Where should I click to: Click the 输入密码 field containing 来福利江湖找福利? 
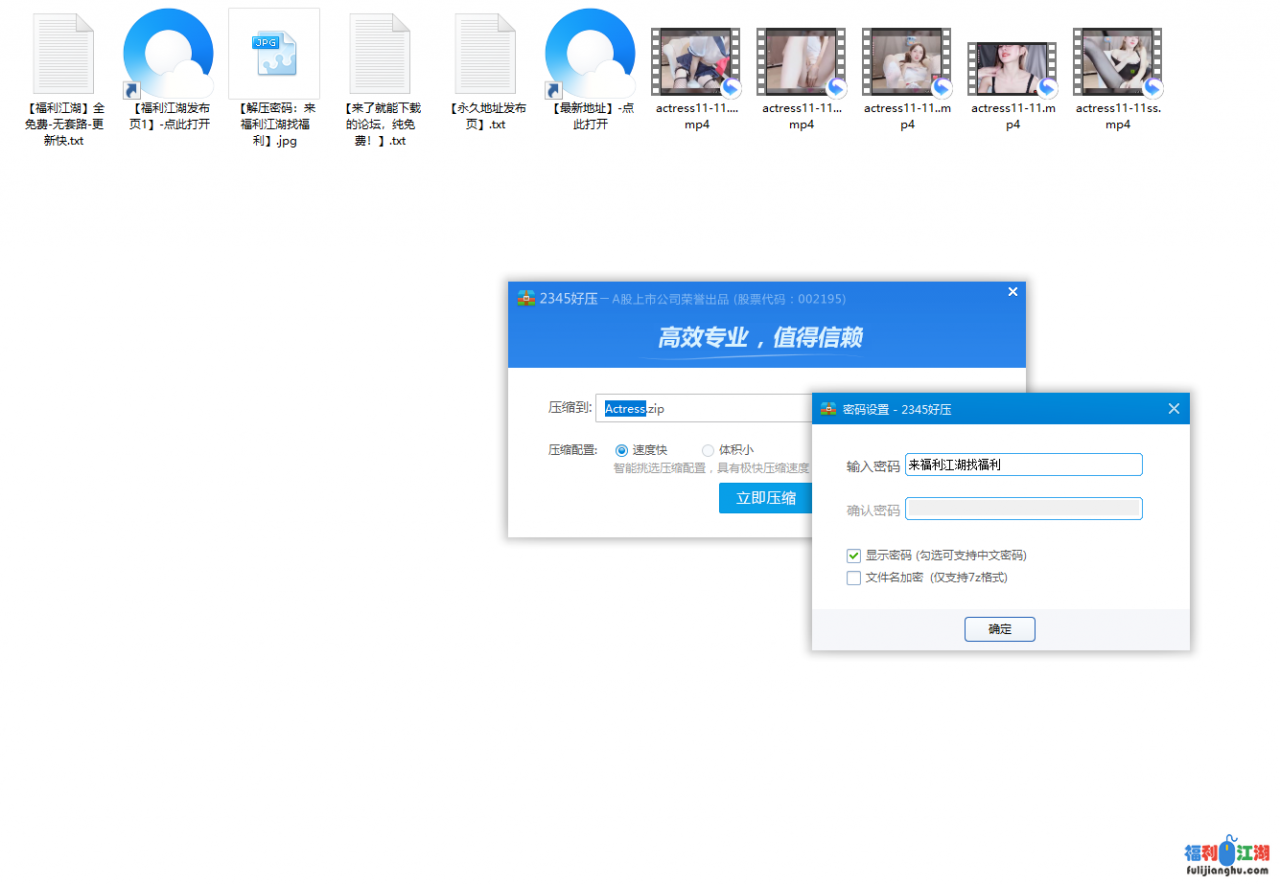pos(1023,464)
